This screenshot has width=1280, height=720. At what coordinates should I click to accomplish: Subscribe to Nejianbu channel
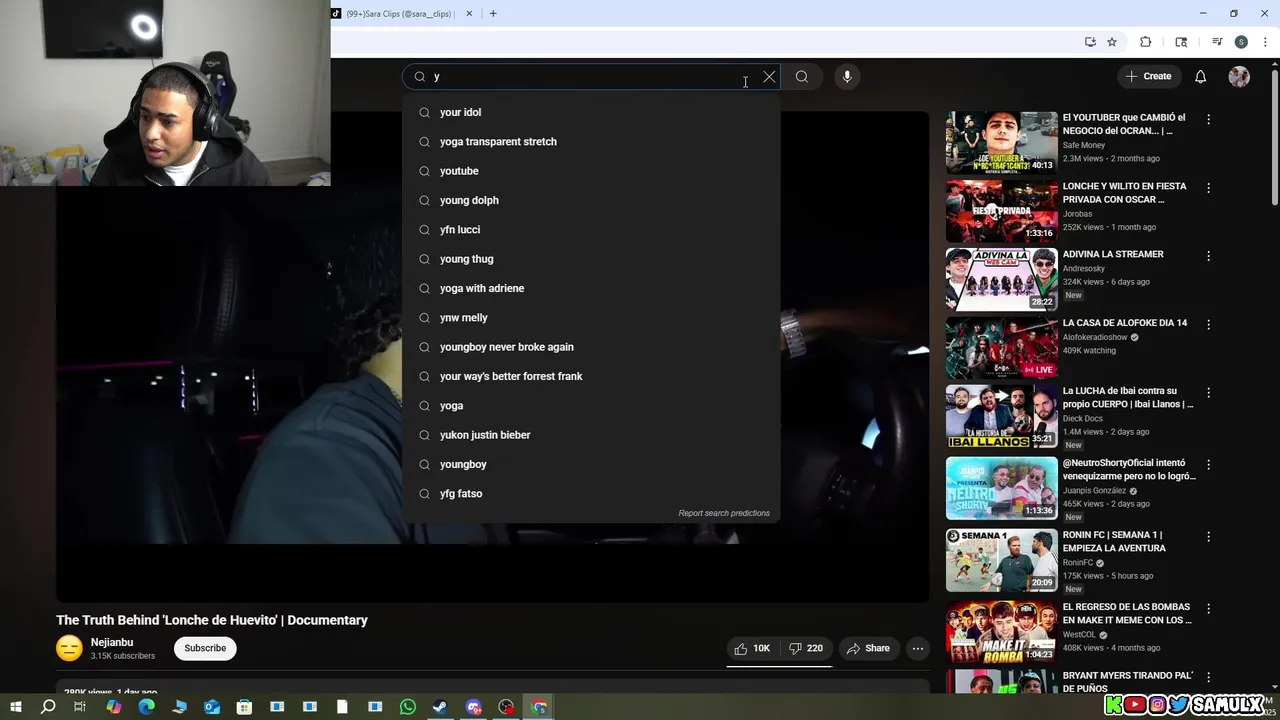click(205, 648)
